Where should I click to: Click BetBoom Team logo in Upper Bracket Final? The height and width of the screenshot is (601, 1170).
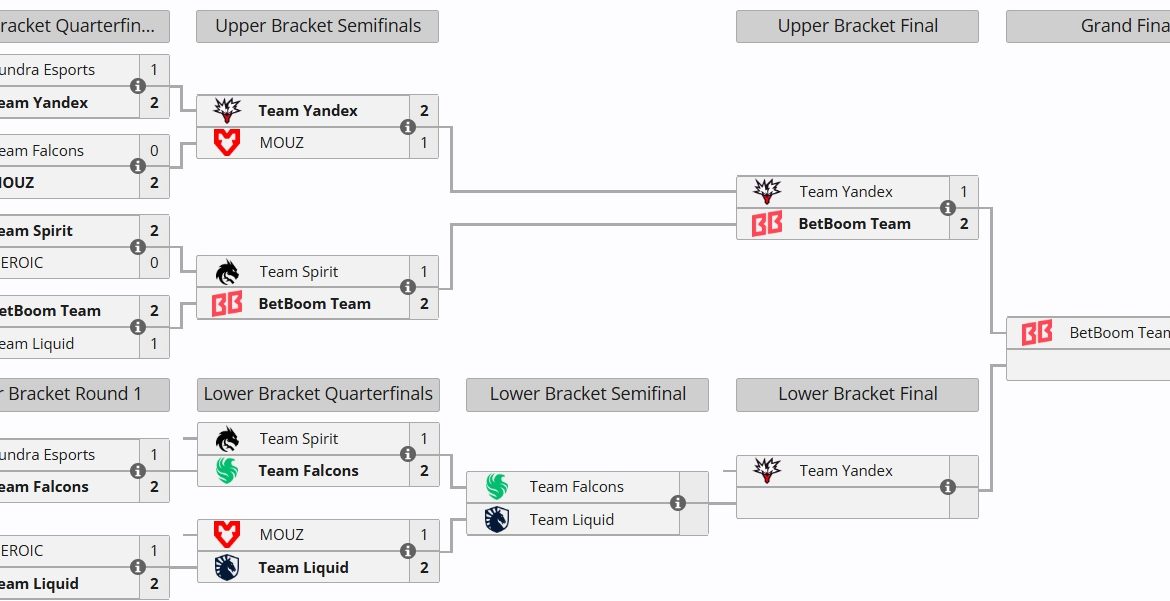pyautogui.click(x=767, y=224)
